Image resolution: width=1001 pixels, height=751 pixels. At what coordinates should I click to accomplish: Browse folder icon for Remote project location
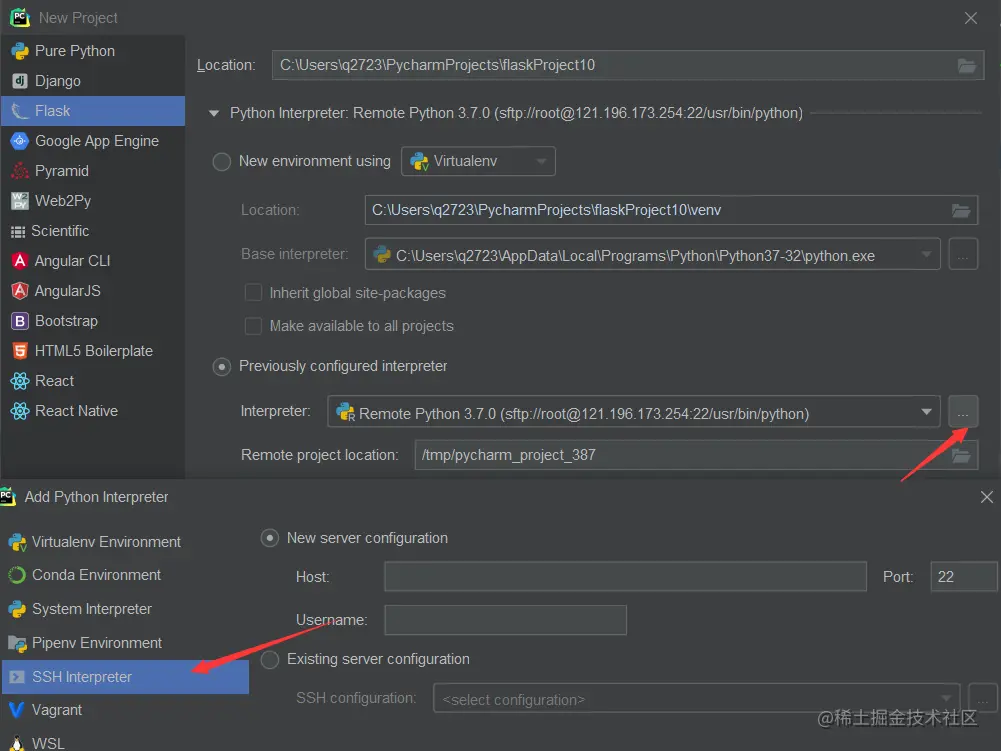click(961, 455)
